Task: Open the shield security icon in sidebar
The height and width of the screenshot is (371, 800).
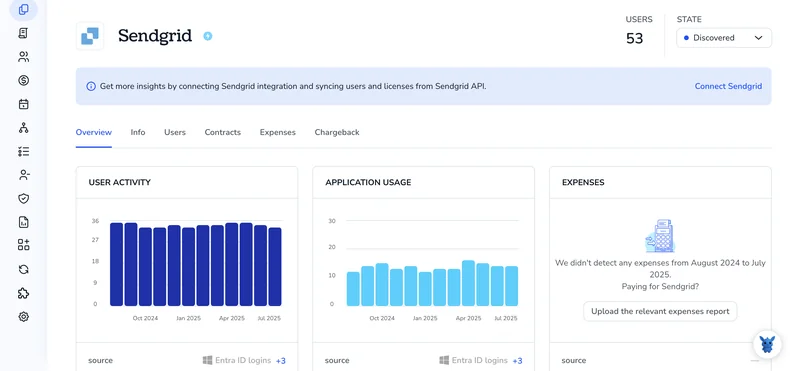Action: tap(23, 199)
